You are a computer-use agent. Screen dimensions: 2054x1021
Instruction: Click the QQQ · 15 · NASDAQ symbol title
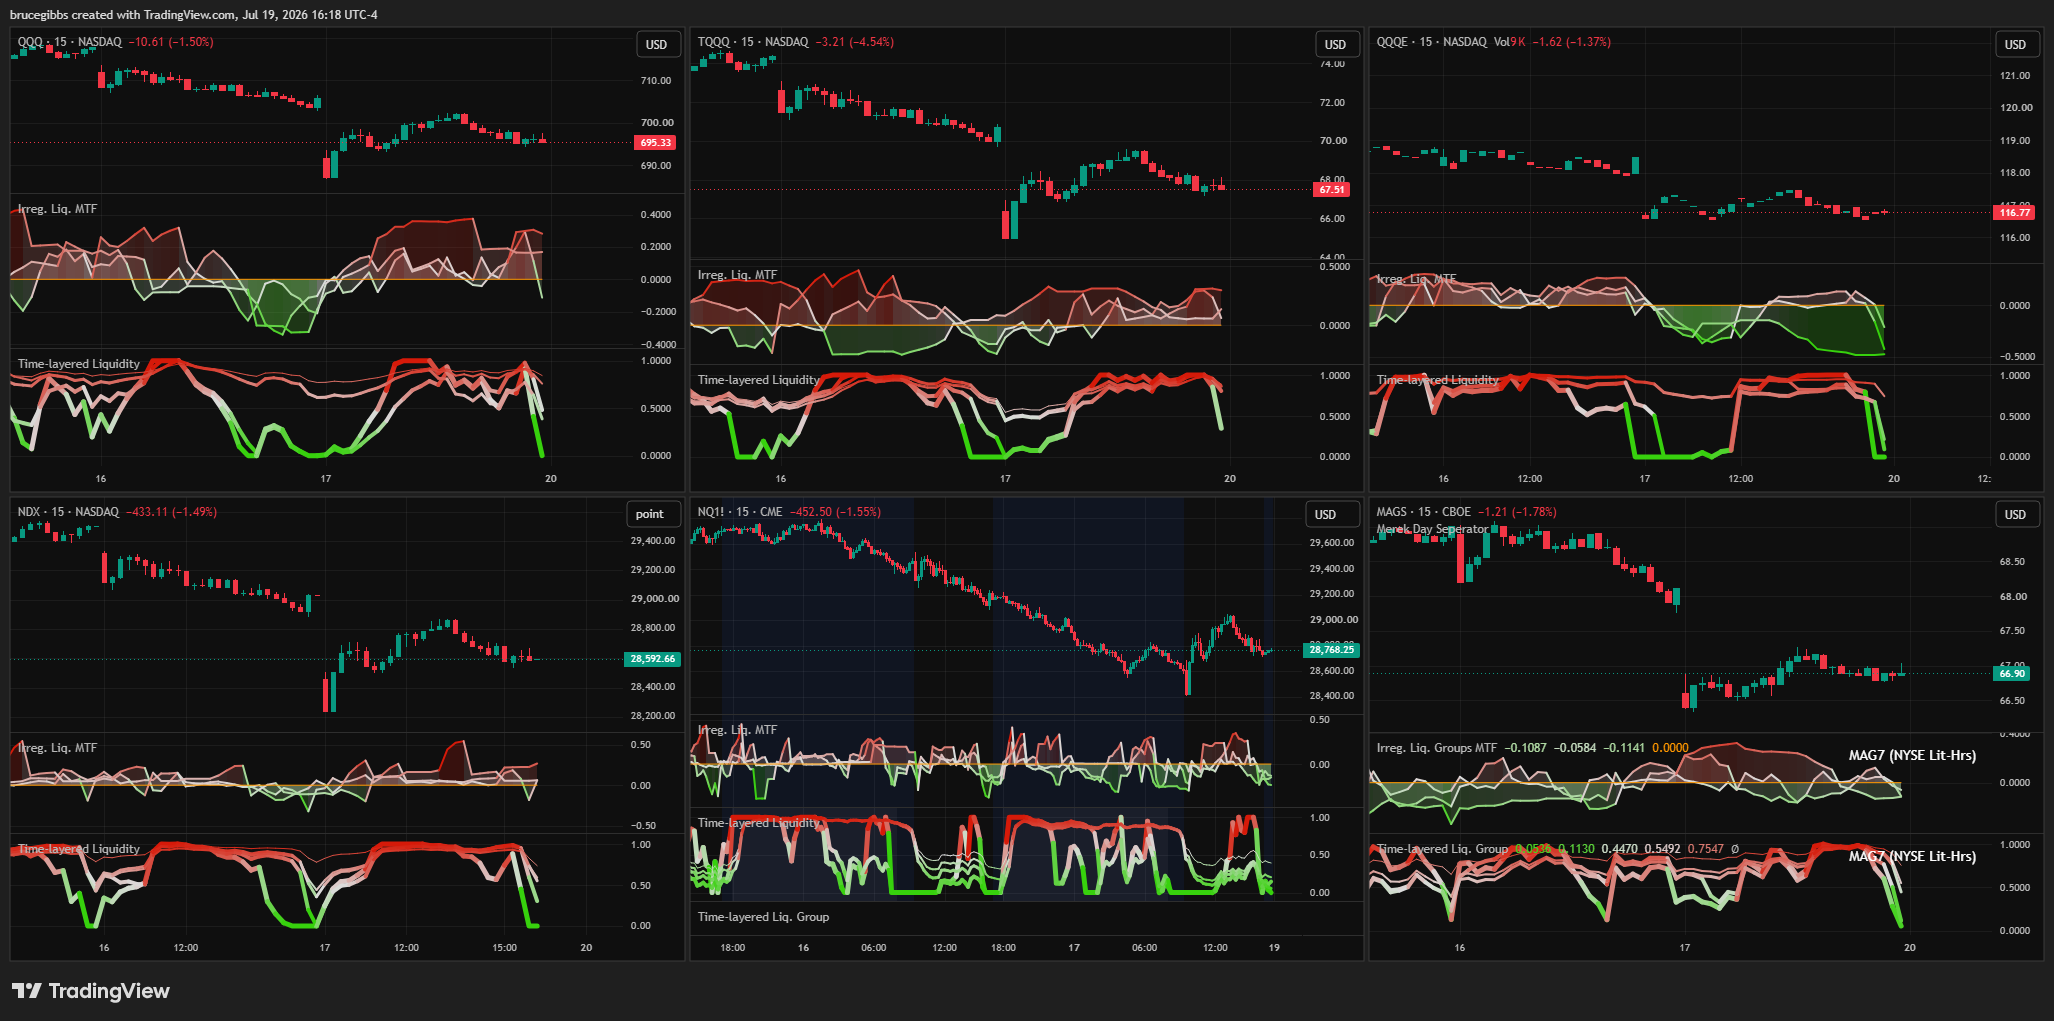[x=70, y=42]
